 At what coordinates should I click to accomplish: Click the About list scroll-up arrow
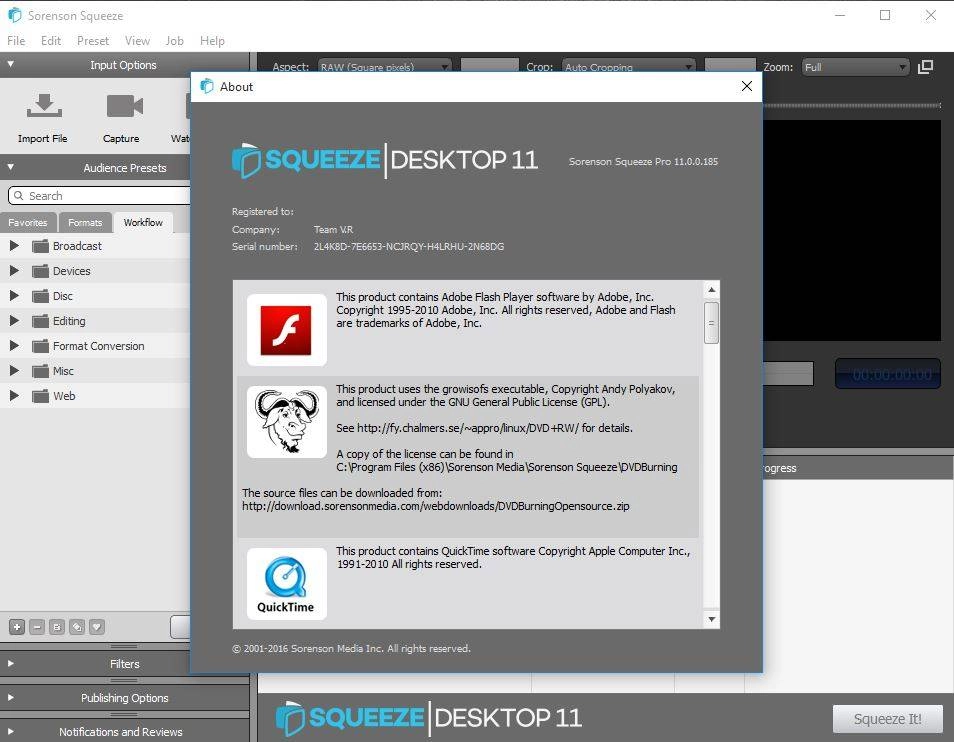[711, 290]
